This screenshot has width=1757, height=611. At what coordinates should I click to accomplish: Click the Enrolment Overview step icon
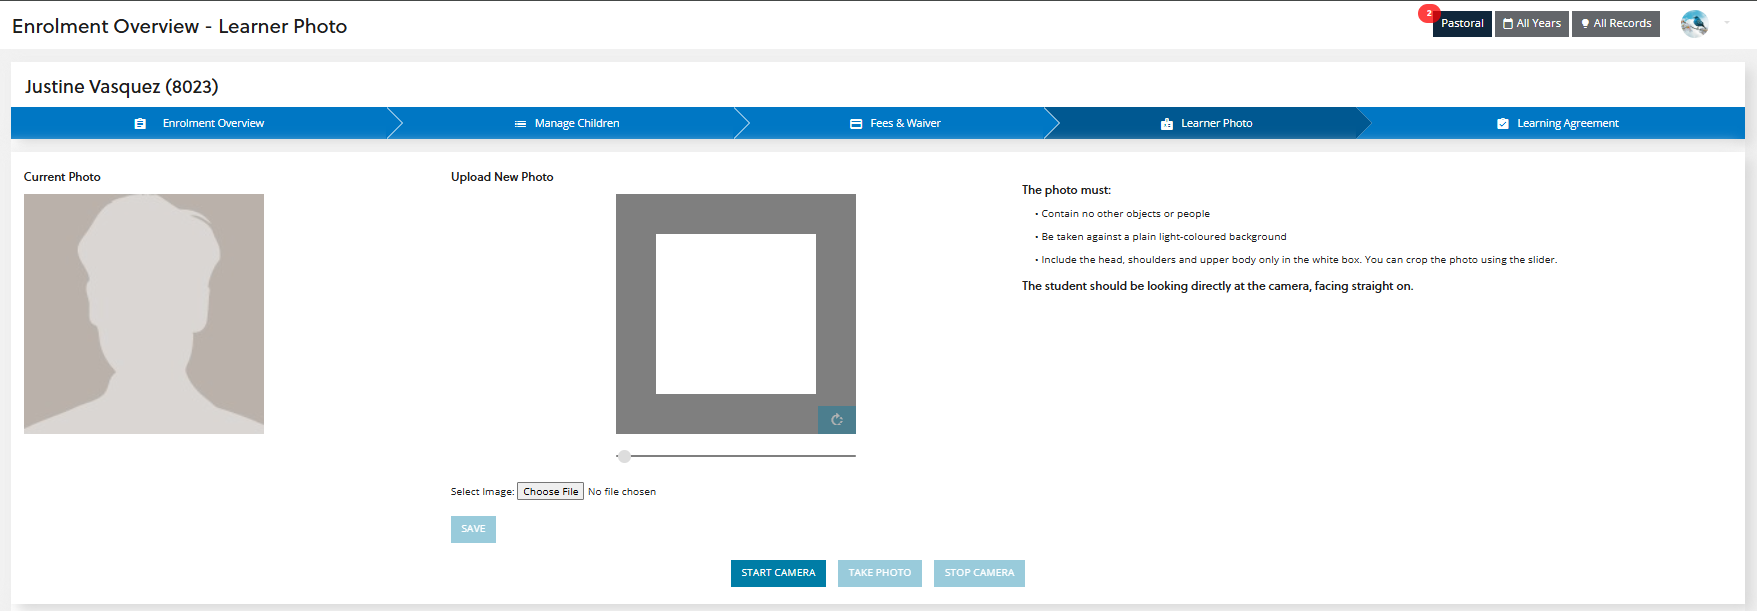140,124
